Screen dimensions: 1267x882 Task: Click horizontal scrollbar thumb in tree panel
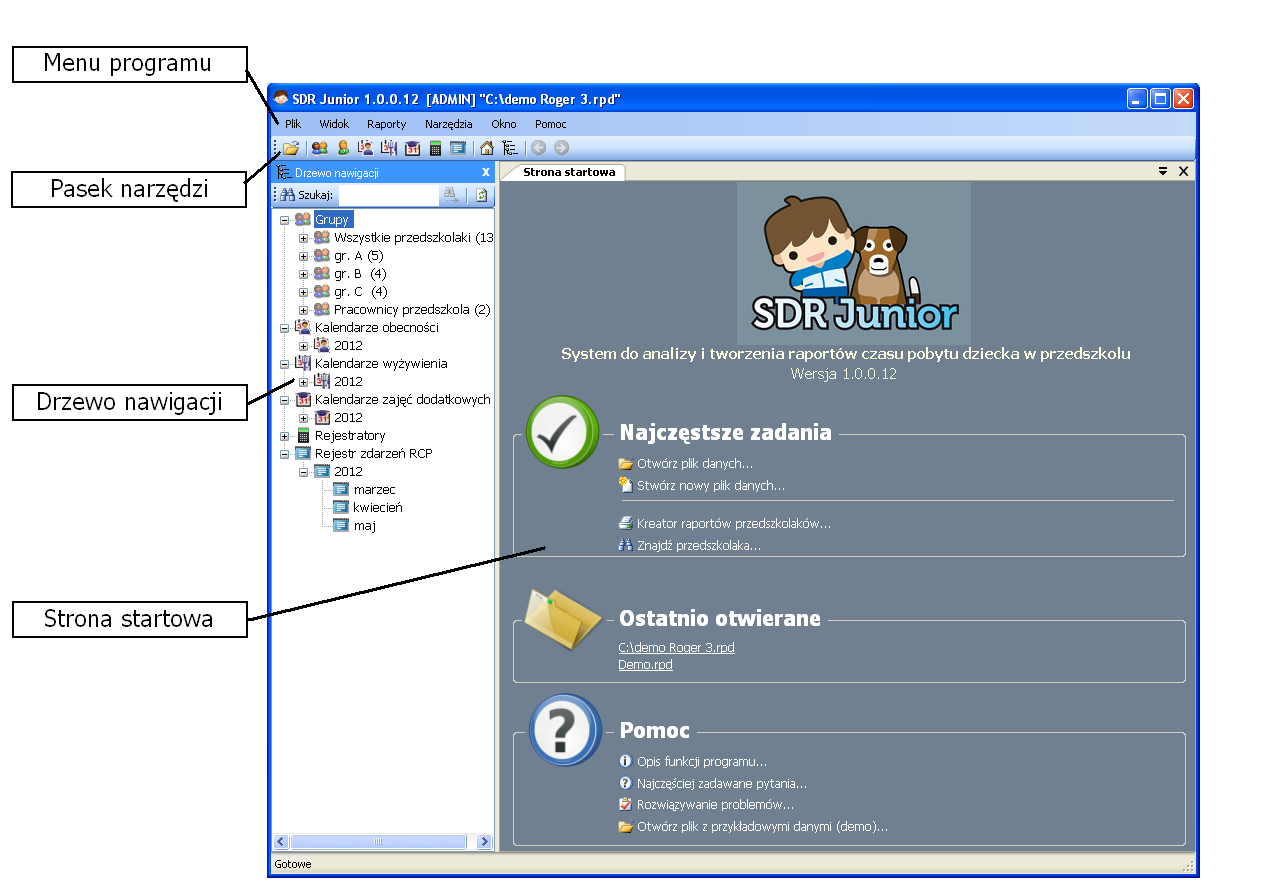(378, 842)
